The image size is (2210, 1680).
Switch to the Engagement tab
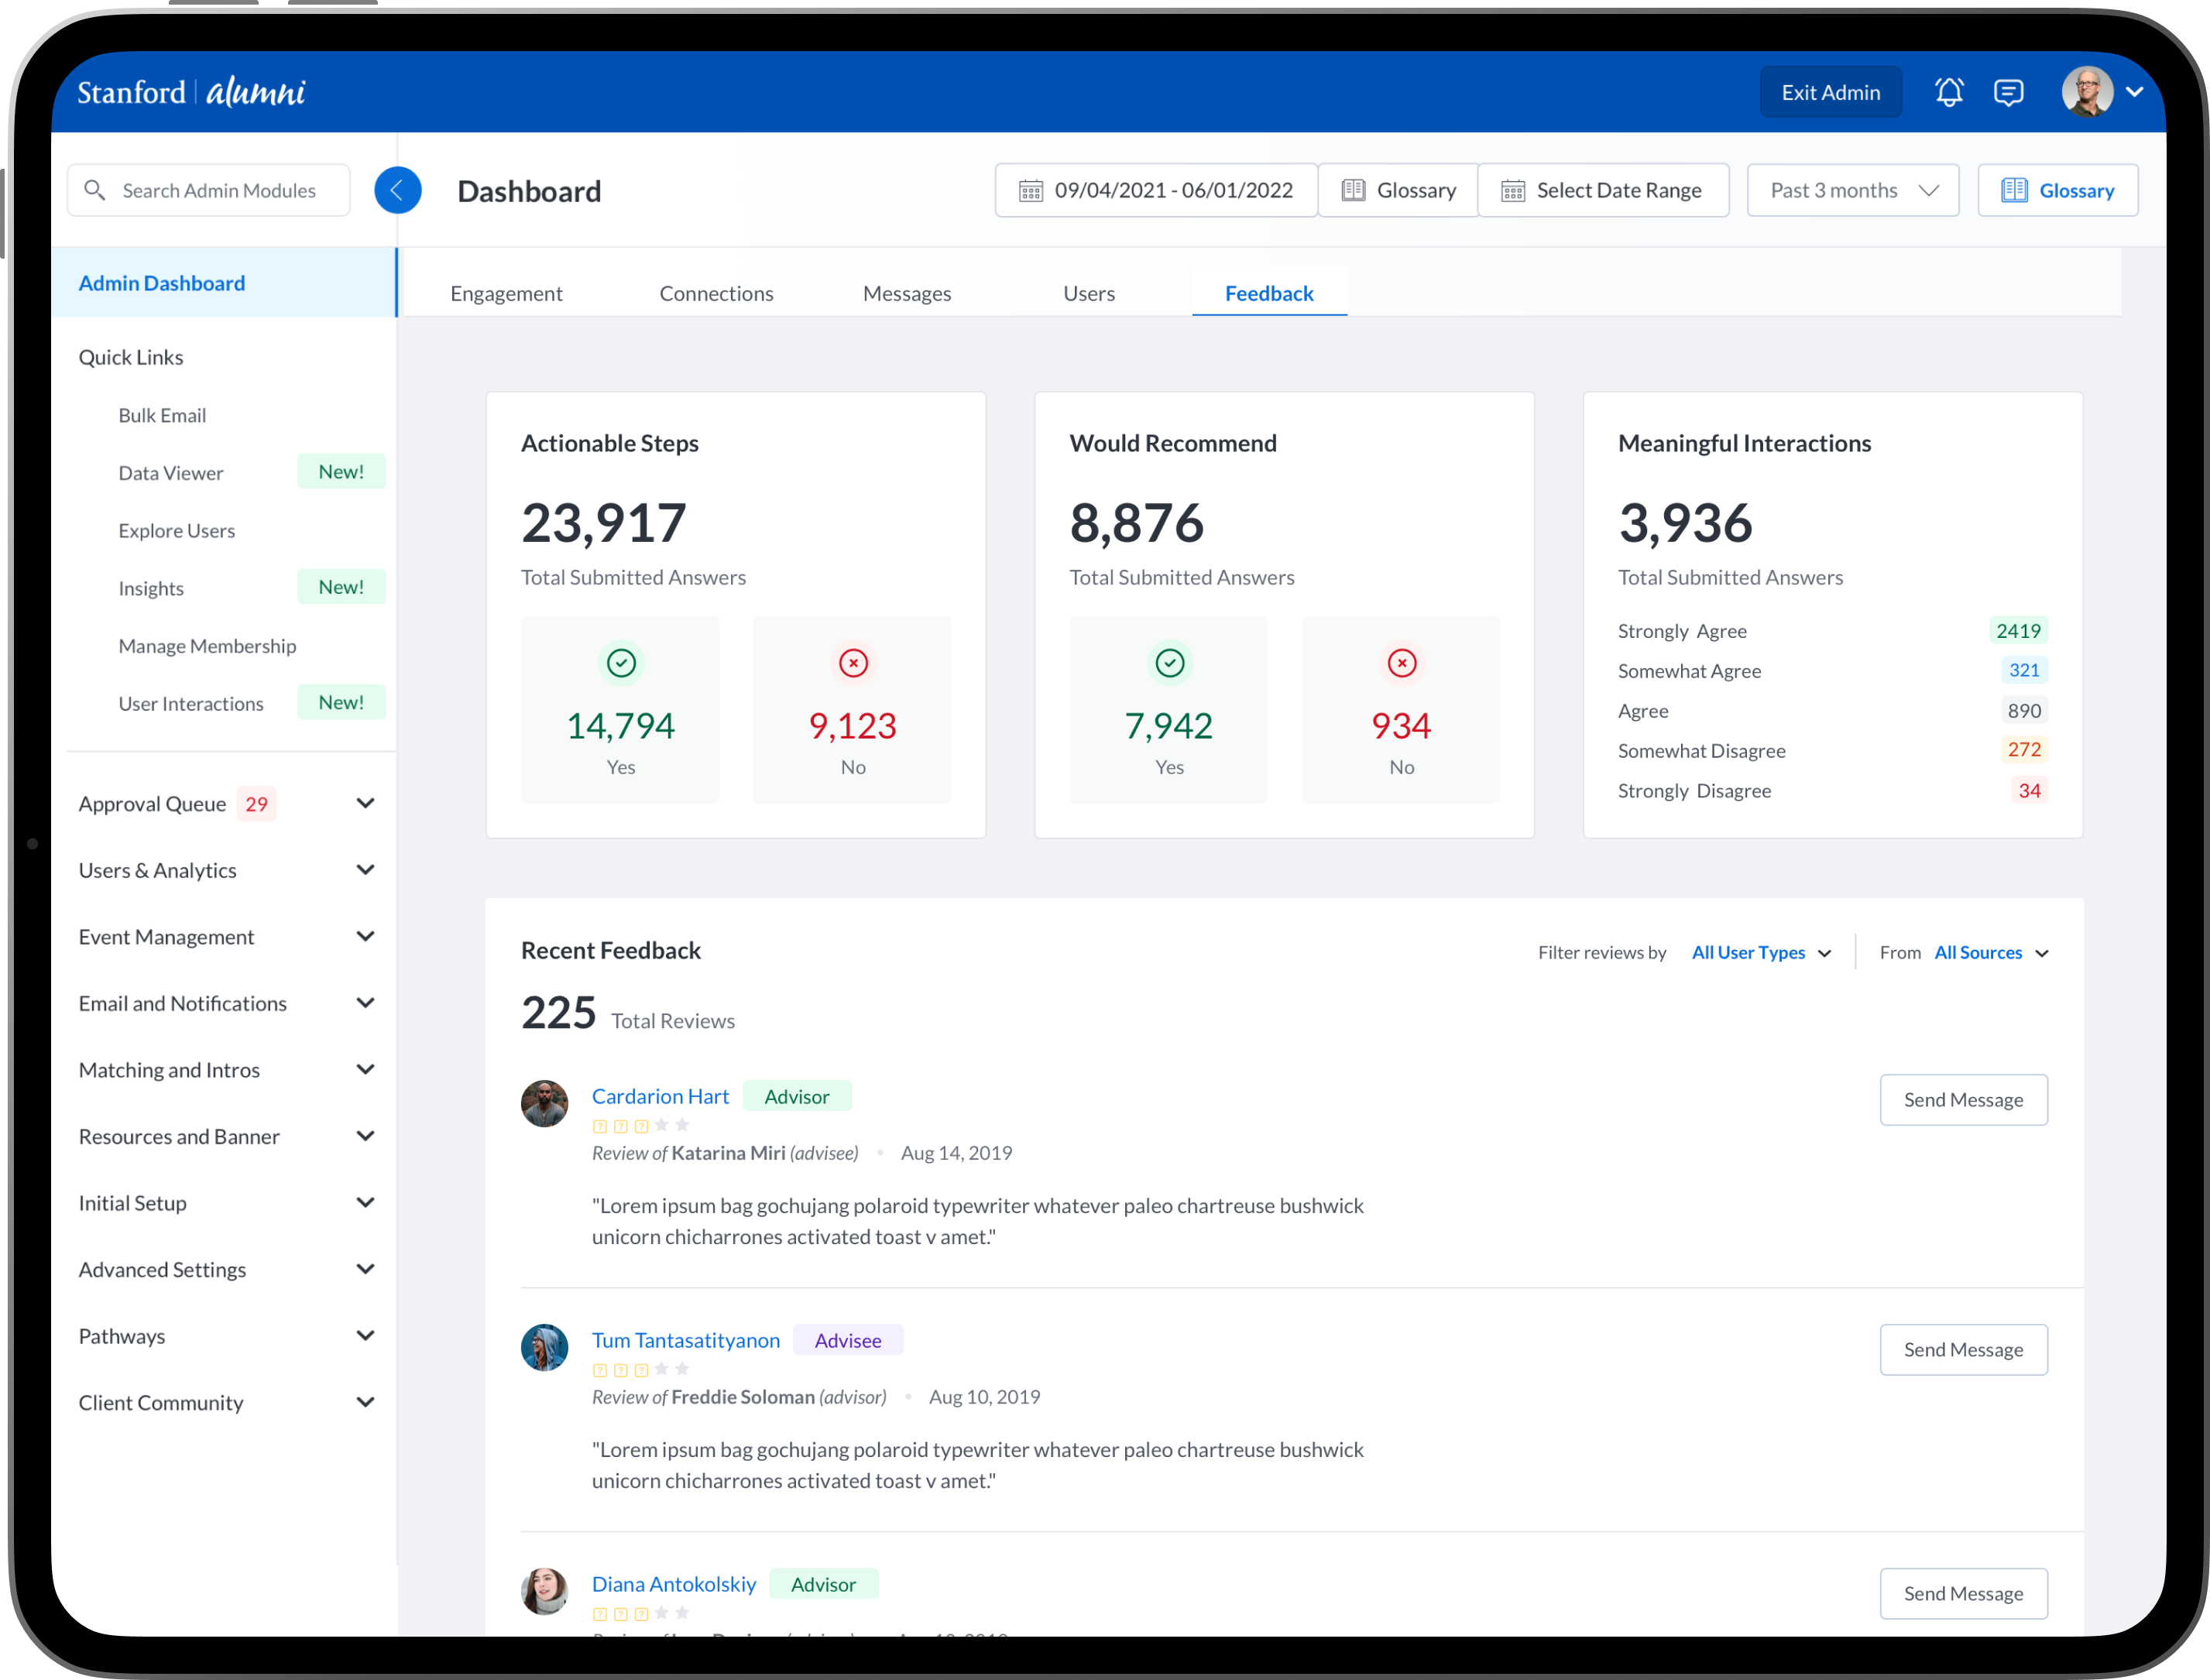[506, 293]
